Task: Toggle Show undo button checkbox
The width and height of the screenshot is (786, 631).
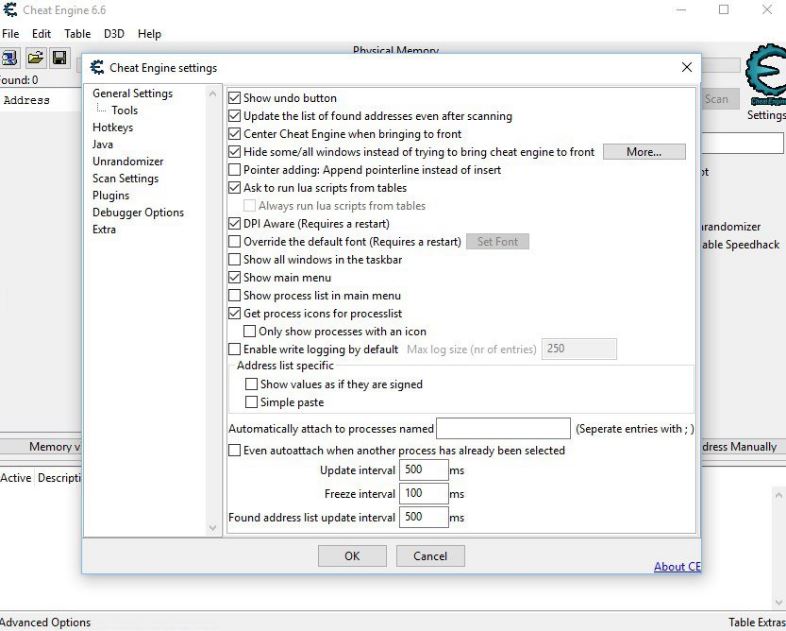Action: coord(235,98)
